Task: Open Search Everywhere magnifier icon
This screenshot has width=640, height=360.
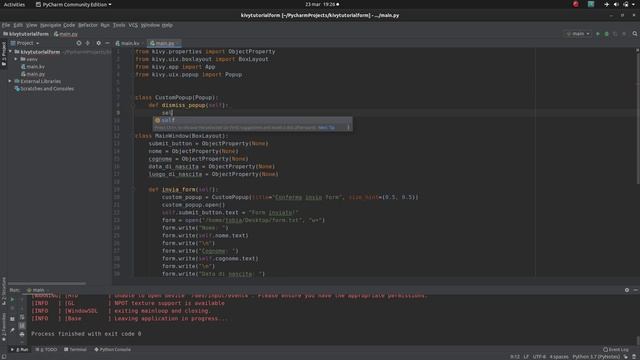Action: pyautogui.click(x=635, y=34)
